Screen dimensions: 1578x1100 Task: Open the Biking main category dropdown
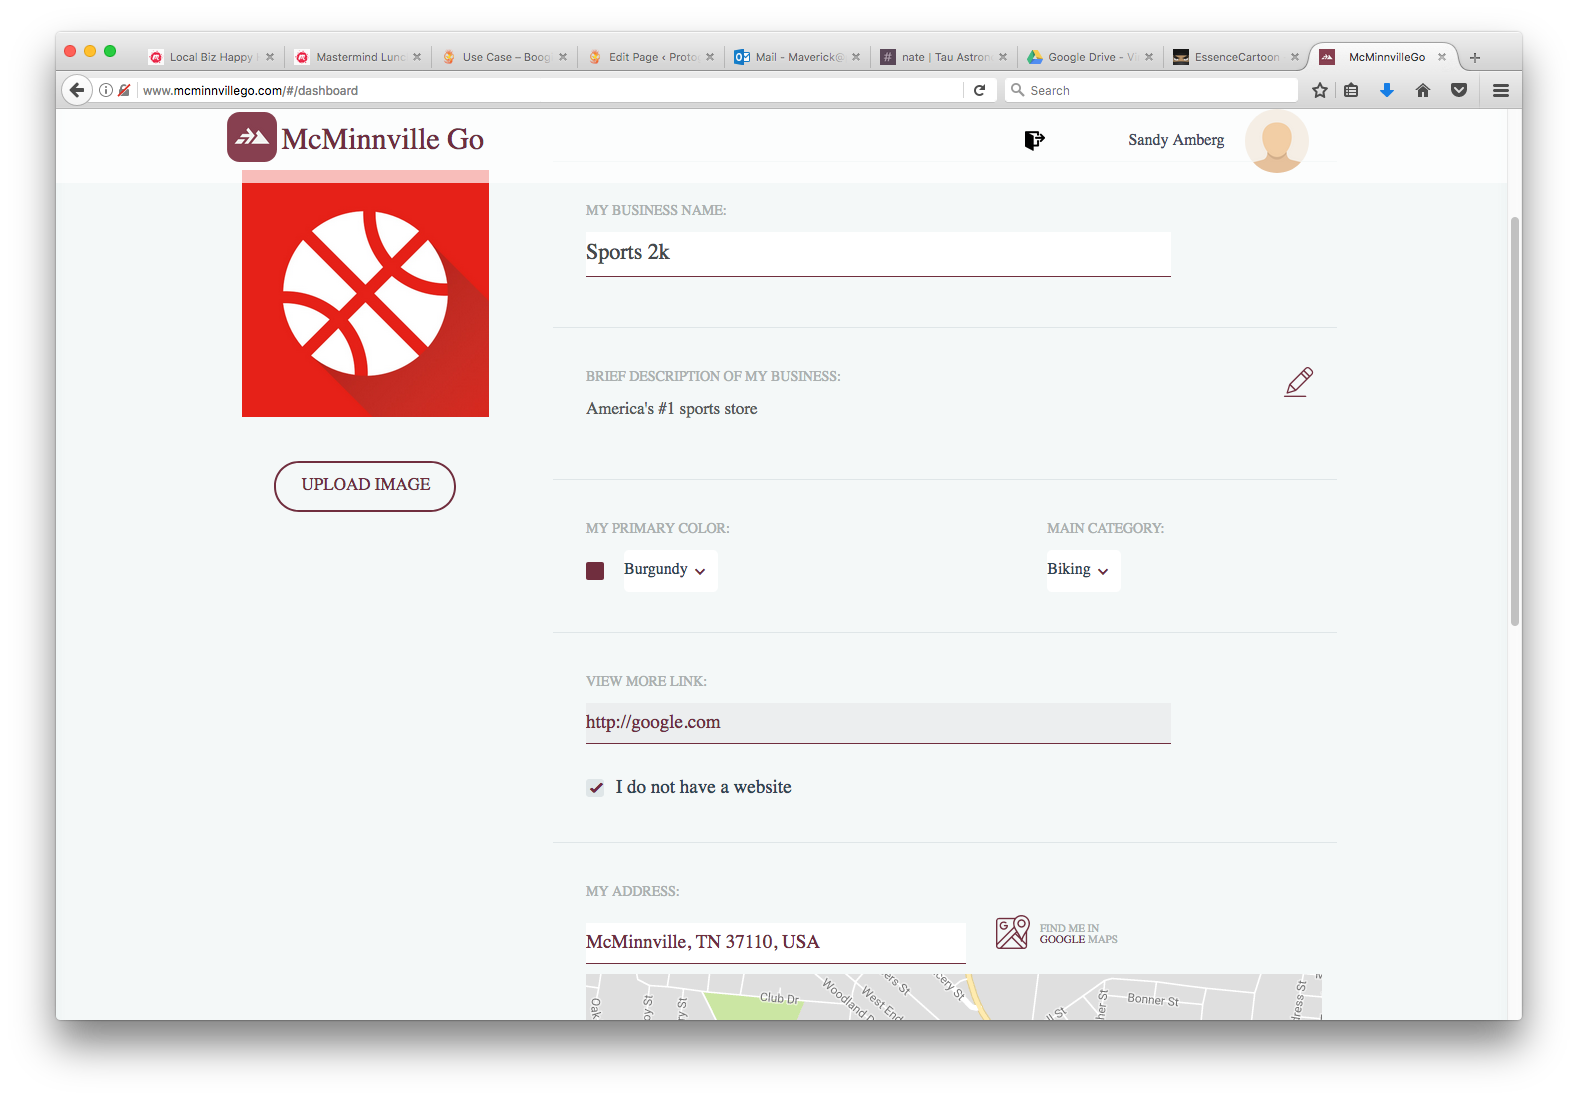(1082, 570)
